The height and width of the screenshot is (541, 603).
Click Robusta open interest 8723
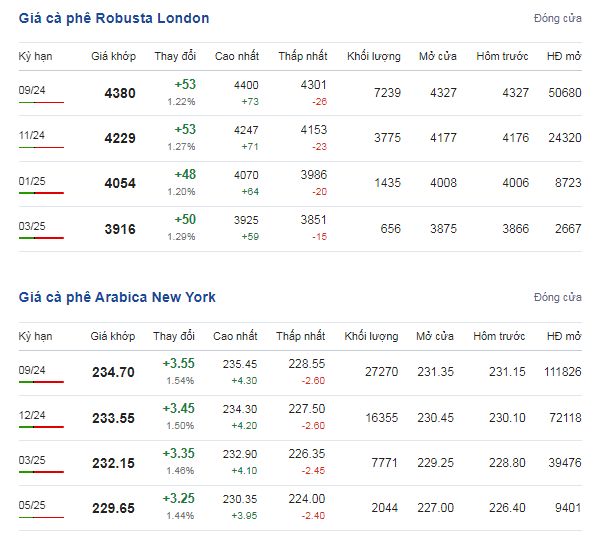pos(568,183)
